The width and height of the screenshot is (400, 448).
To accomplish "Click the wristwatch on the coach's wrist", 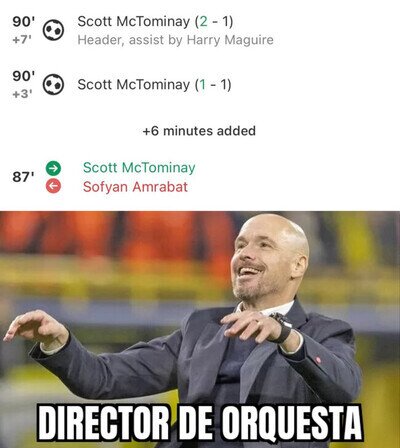I will click(x=283, y=327).
